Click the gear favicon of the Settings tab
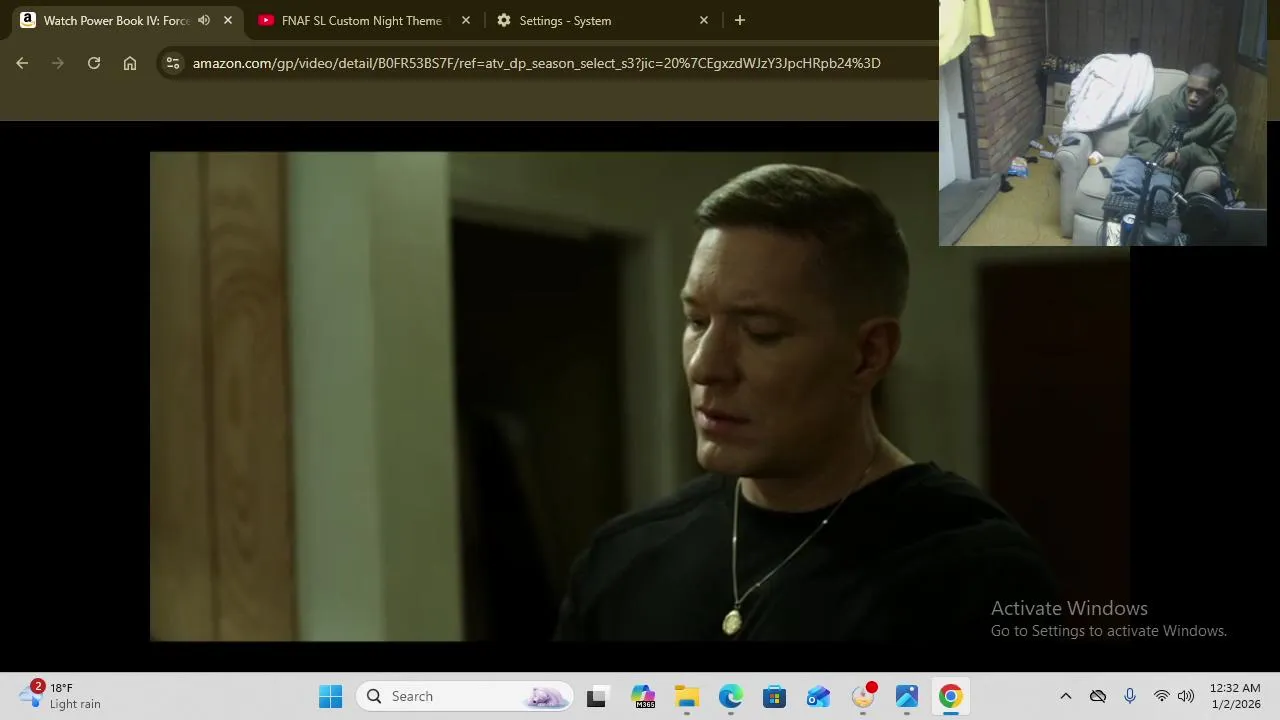The width and height of the screenshot is (1280, 720). tap(504, 20)
